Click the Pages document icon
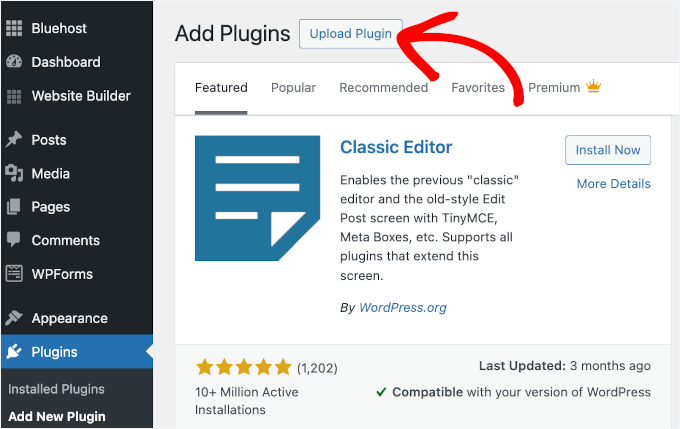The height and width of the screenshot is (429, 680). 14,207
